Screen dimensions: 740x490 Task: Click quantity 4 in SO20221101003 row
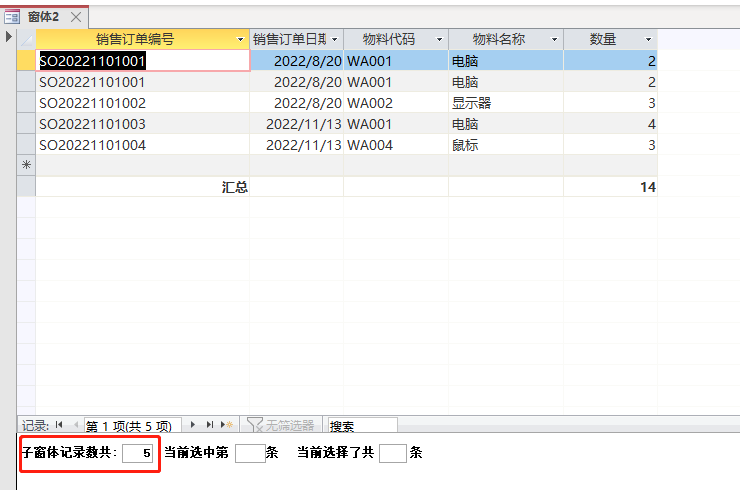point(610,124)
